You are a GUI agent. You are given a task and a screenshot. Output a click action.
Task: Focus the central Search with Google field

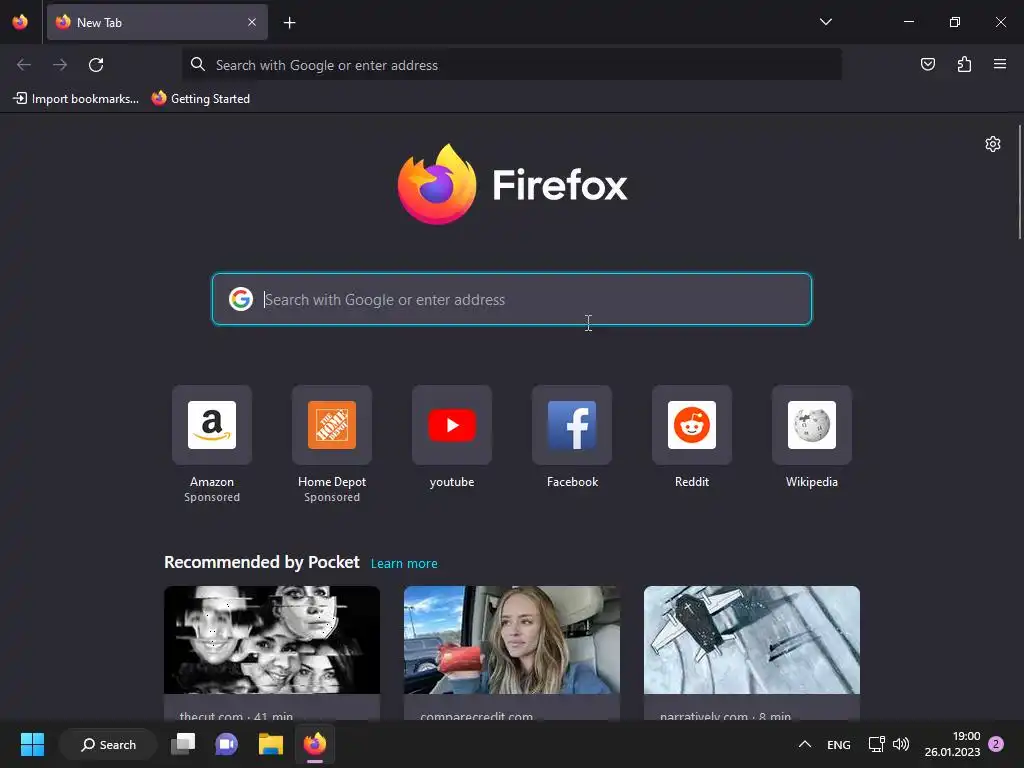click(x=512, y=299)
